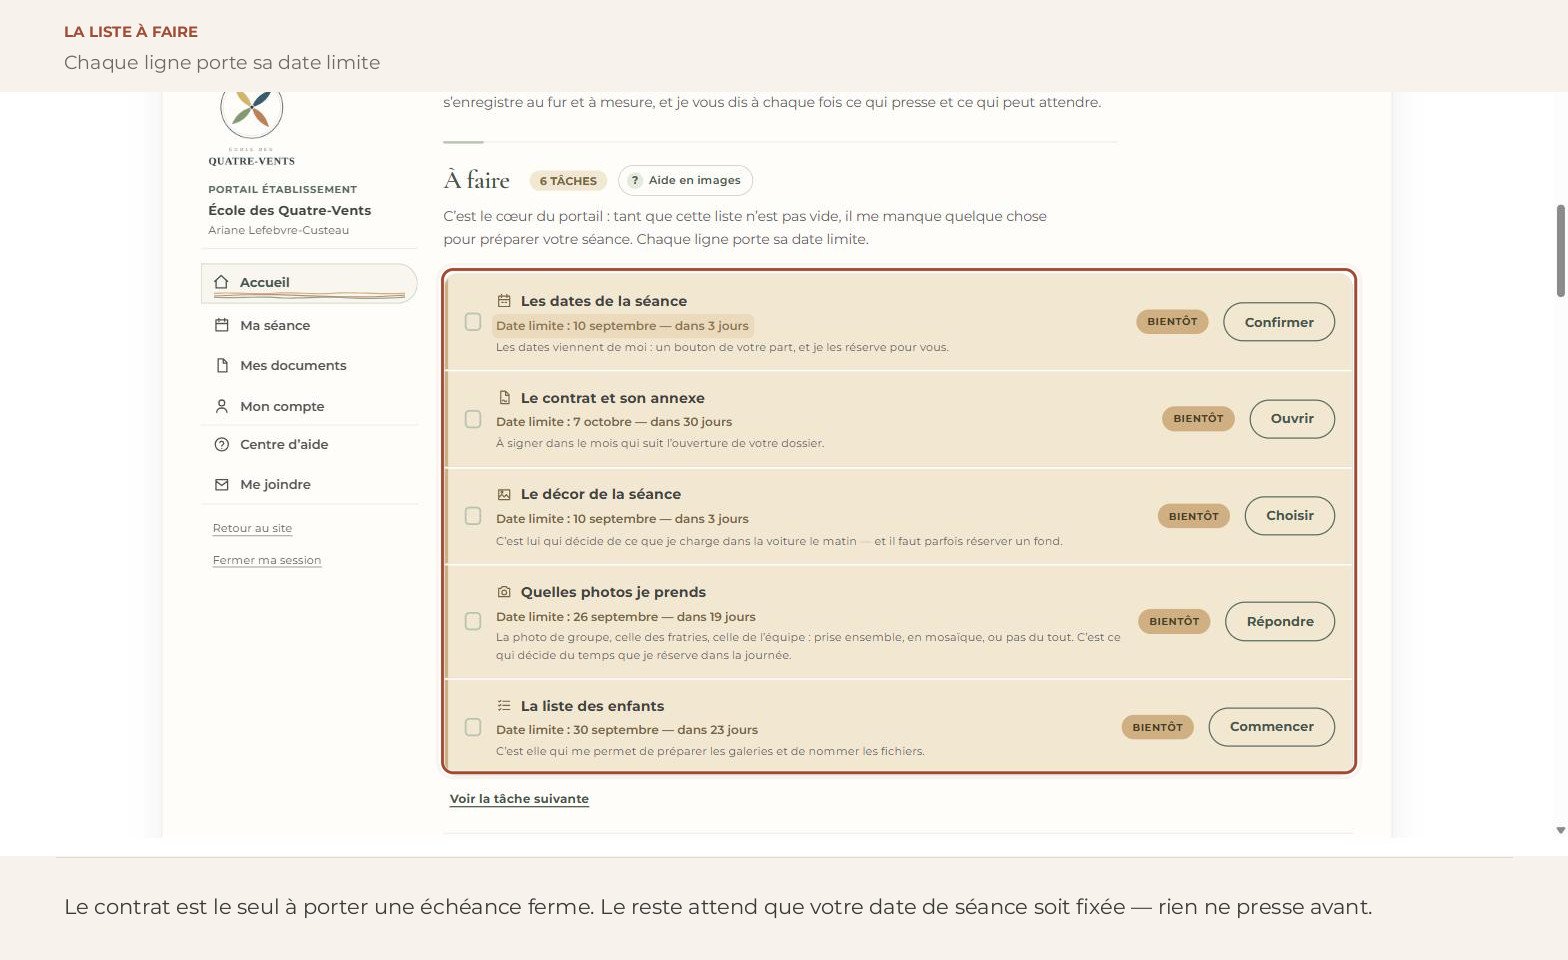Click the BIENTÔT badge on the photos row
Image resolution: width=1568 pixels, height=960 pixels.
pyautogui.click(x=1174, y=621)
